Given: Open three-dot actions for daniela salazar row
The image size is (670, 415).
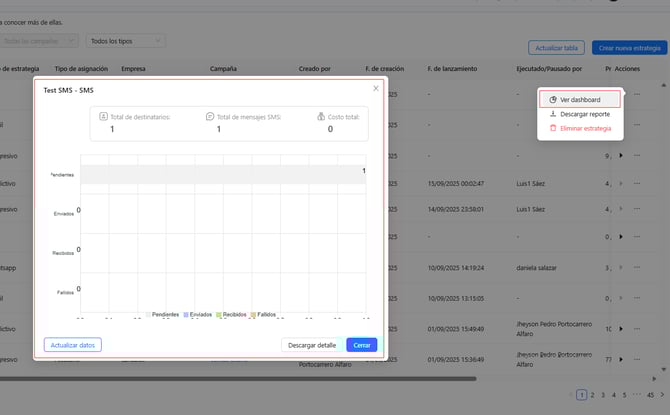Looking at the screenshot, I should coord(637,267).
